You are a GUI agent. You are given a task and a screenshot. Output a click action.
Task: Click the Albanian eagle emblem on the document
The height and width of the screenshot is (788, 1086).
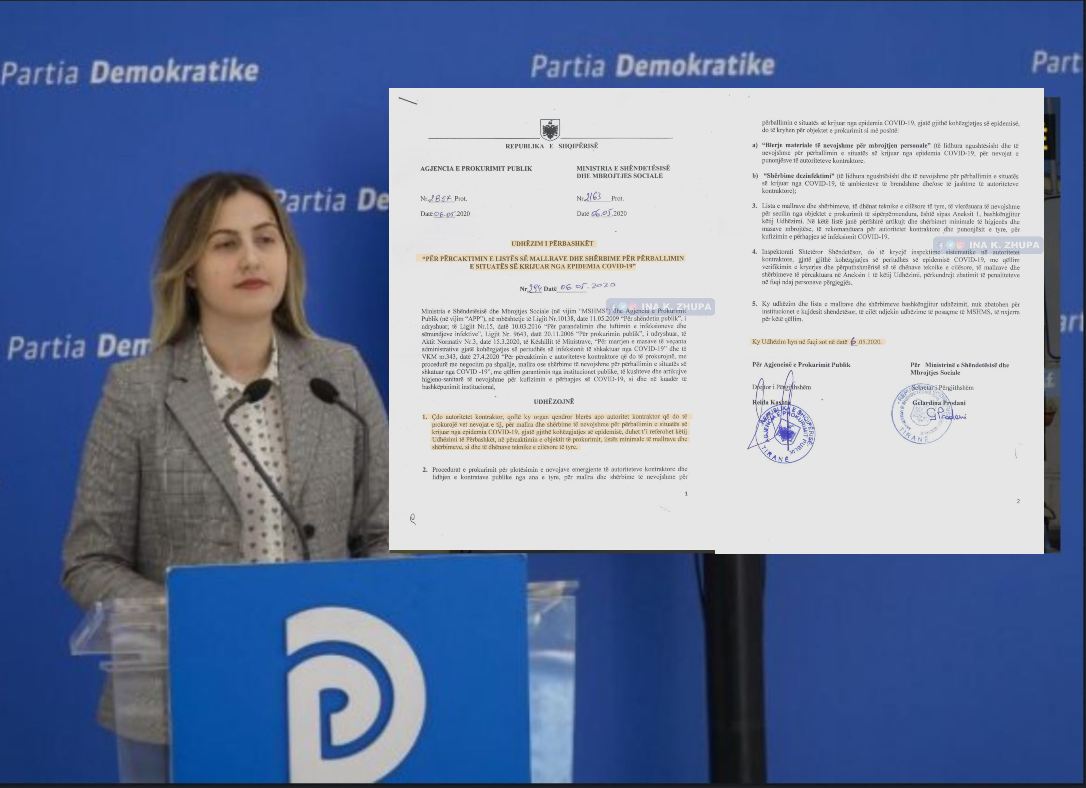(550, 129)
